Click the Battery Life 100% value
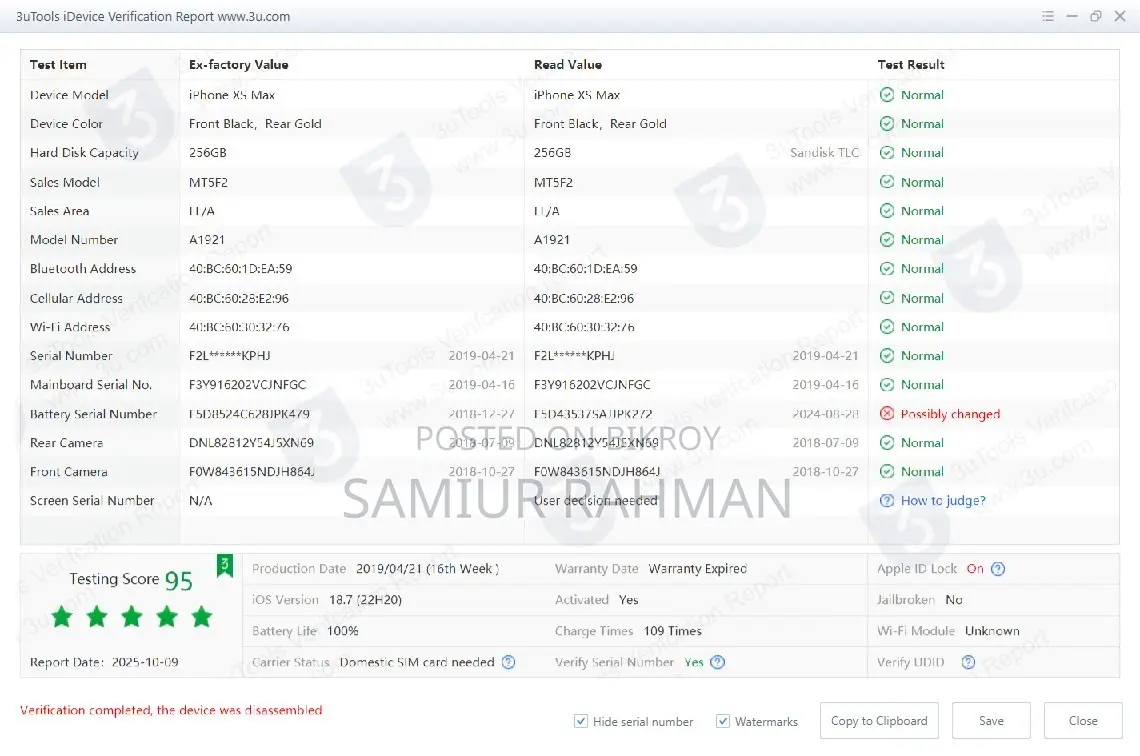The height and width of the screenshot is (756, 1140). point(342,631)
